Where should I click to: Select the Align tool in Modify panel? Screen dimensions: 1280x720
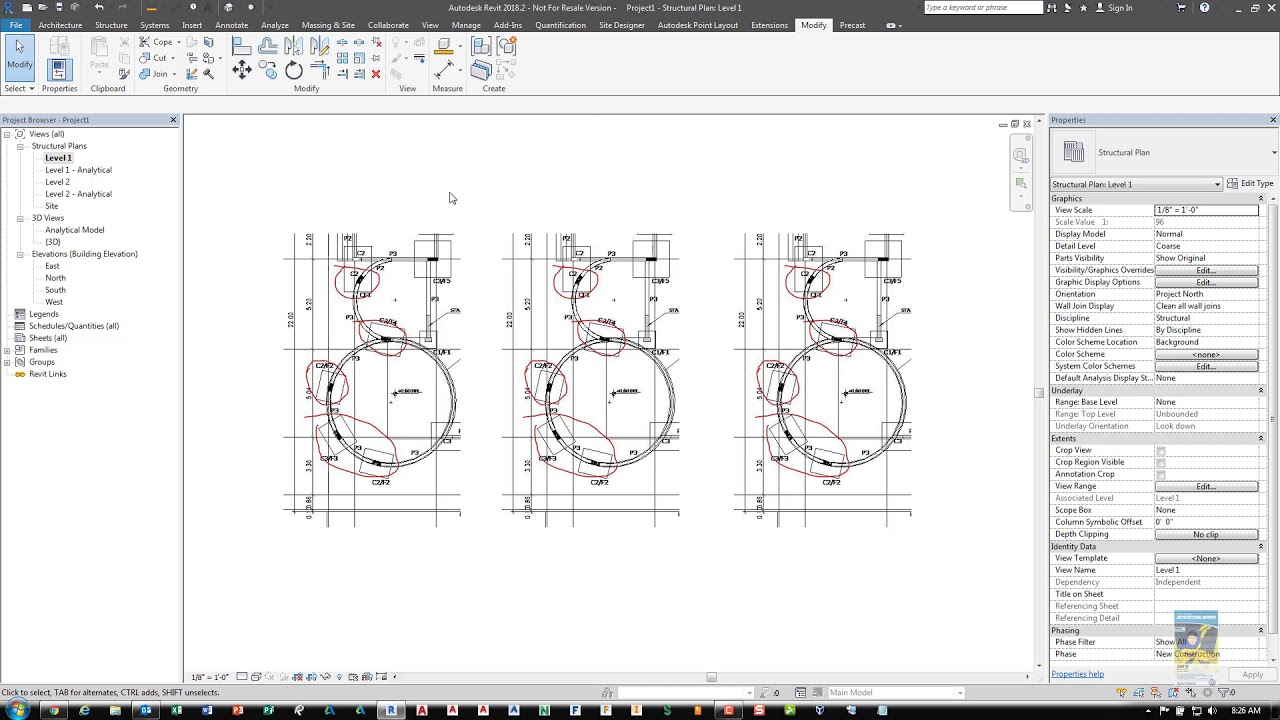point(242,45)
